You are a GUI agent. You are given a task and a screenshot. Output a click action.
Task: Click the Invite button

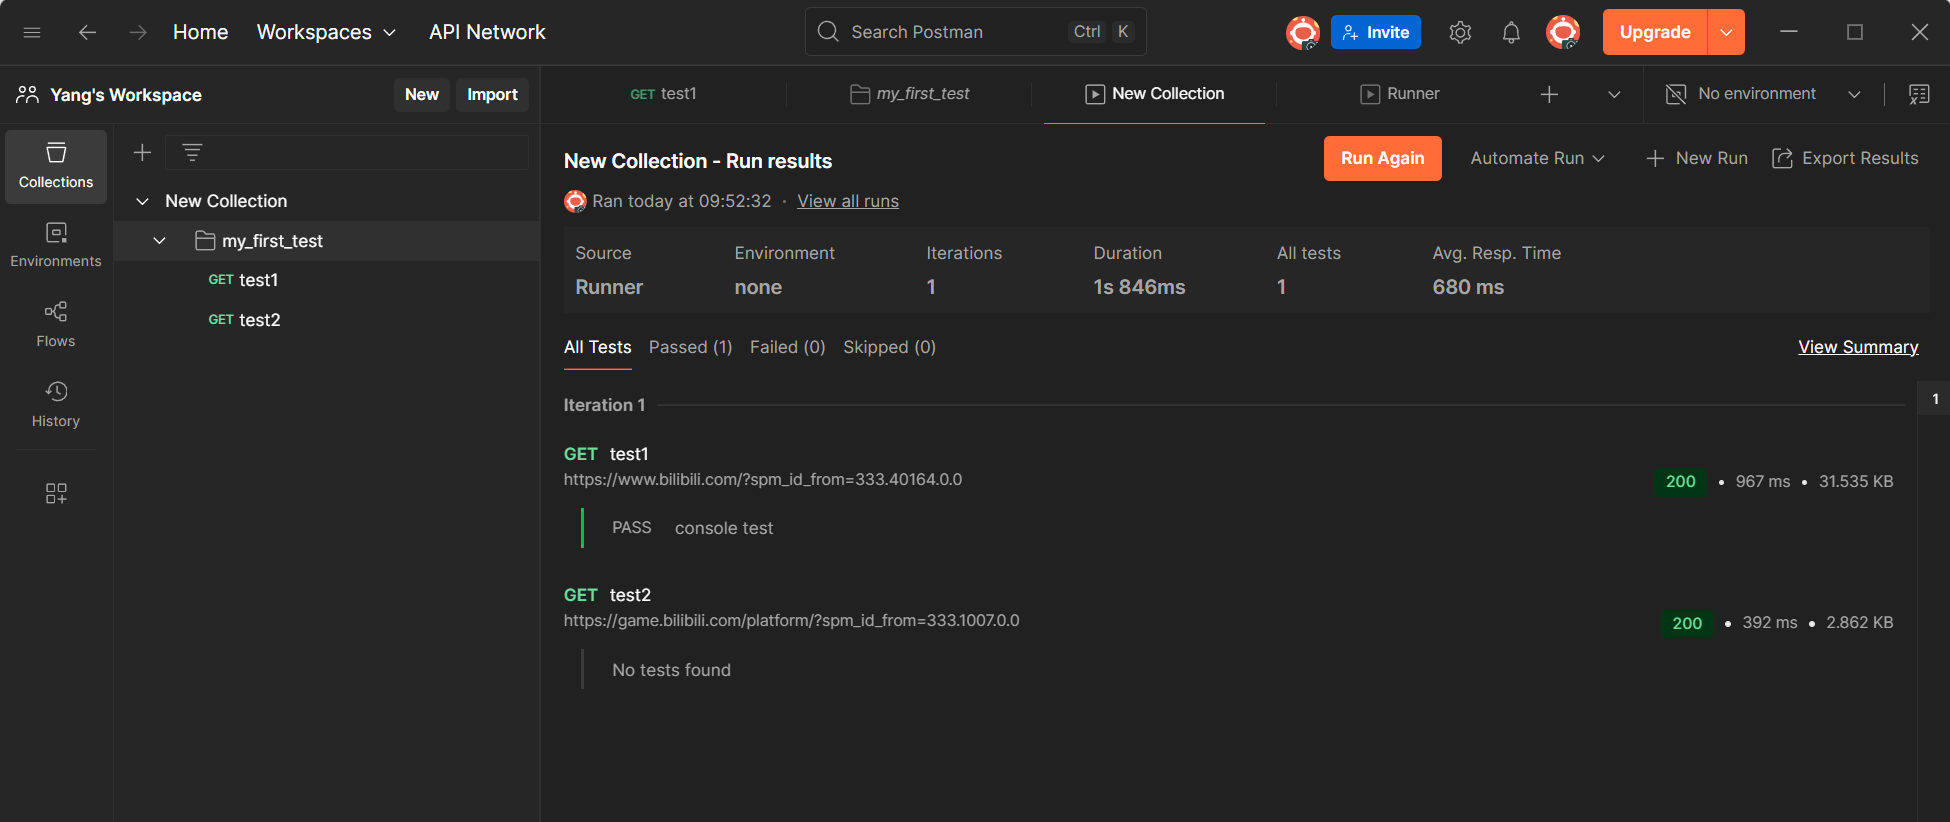[1375, 32]
